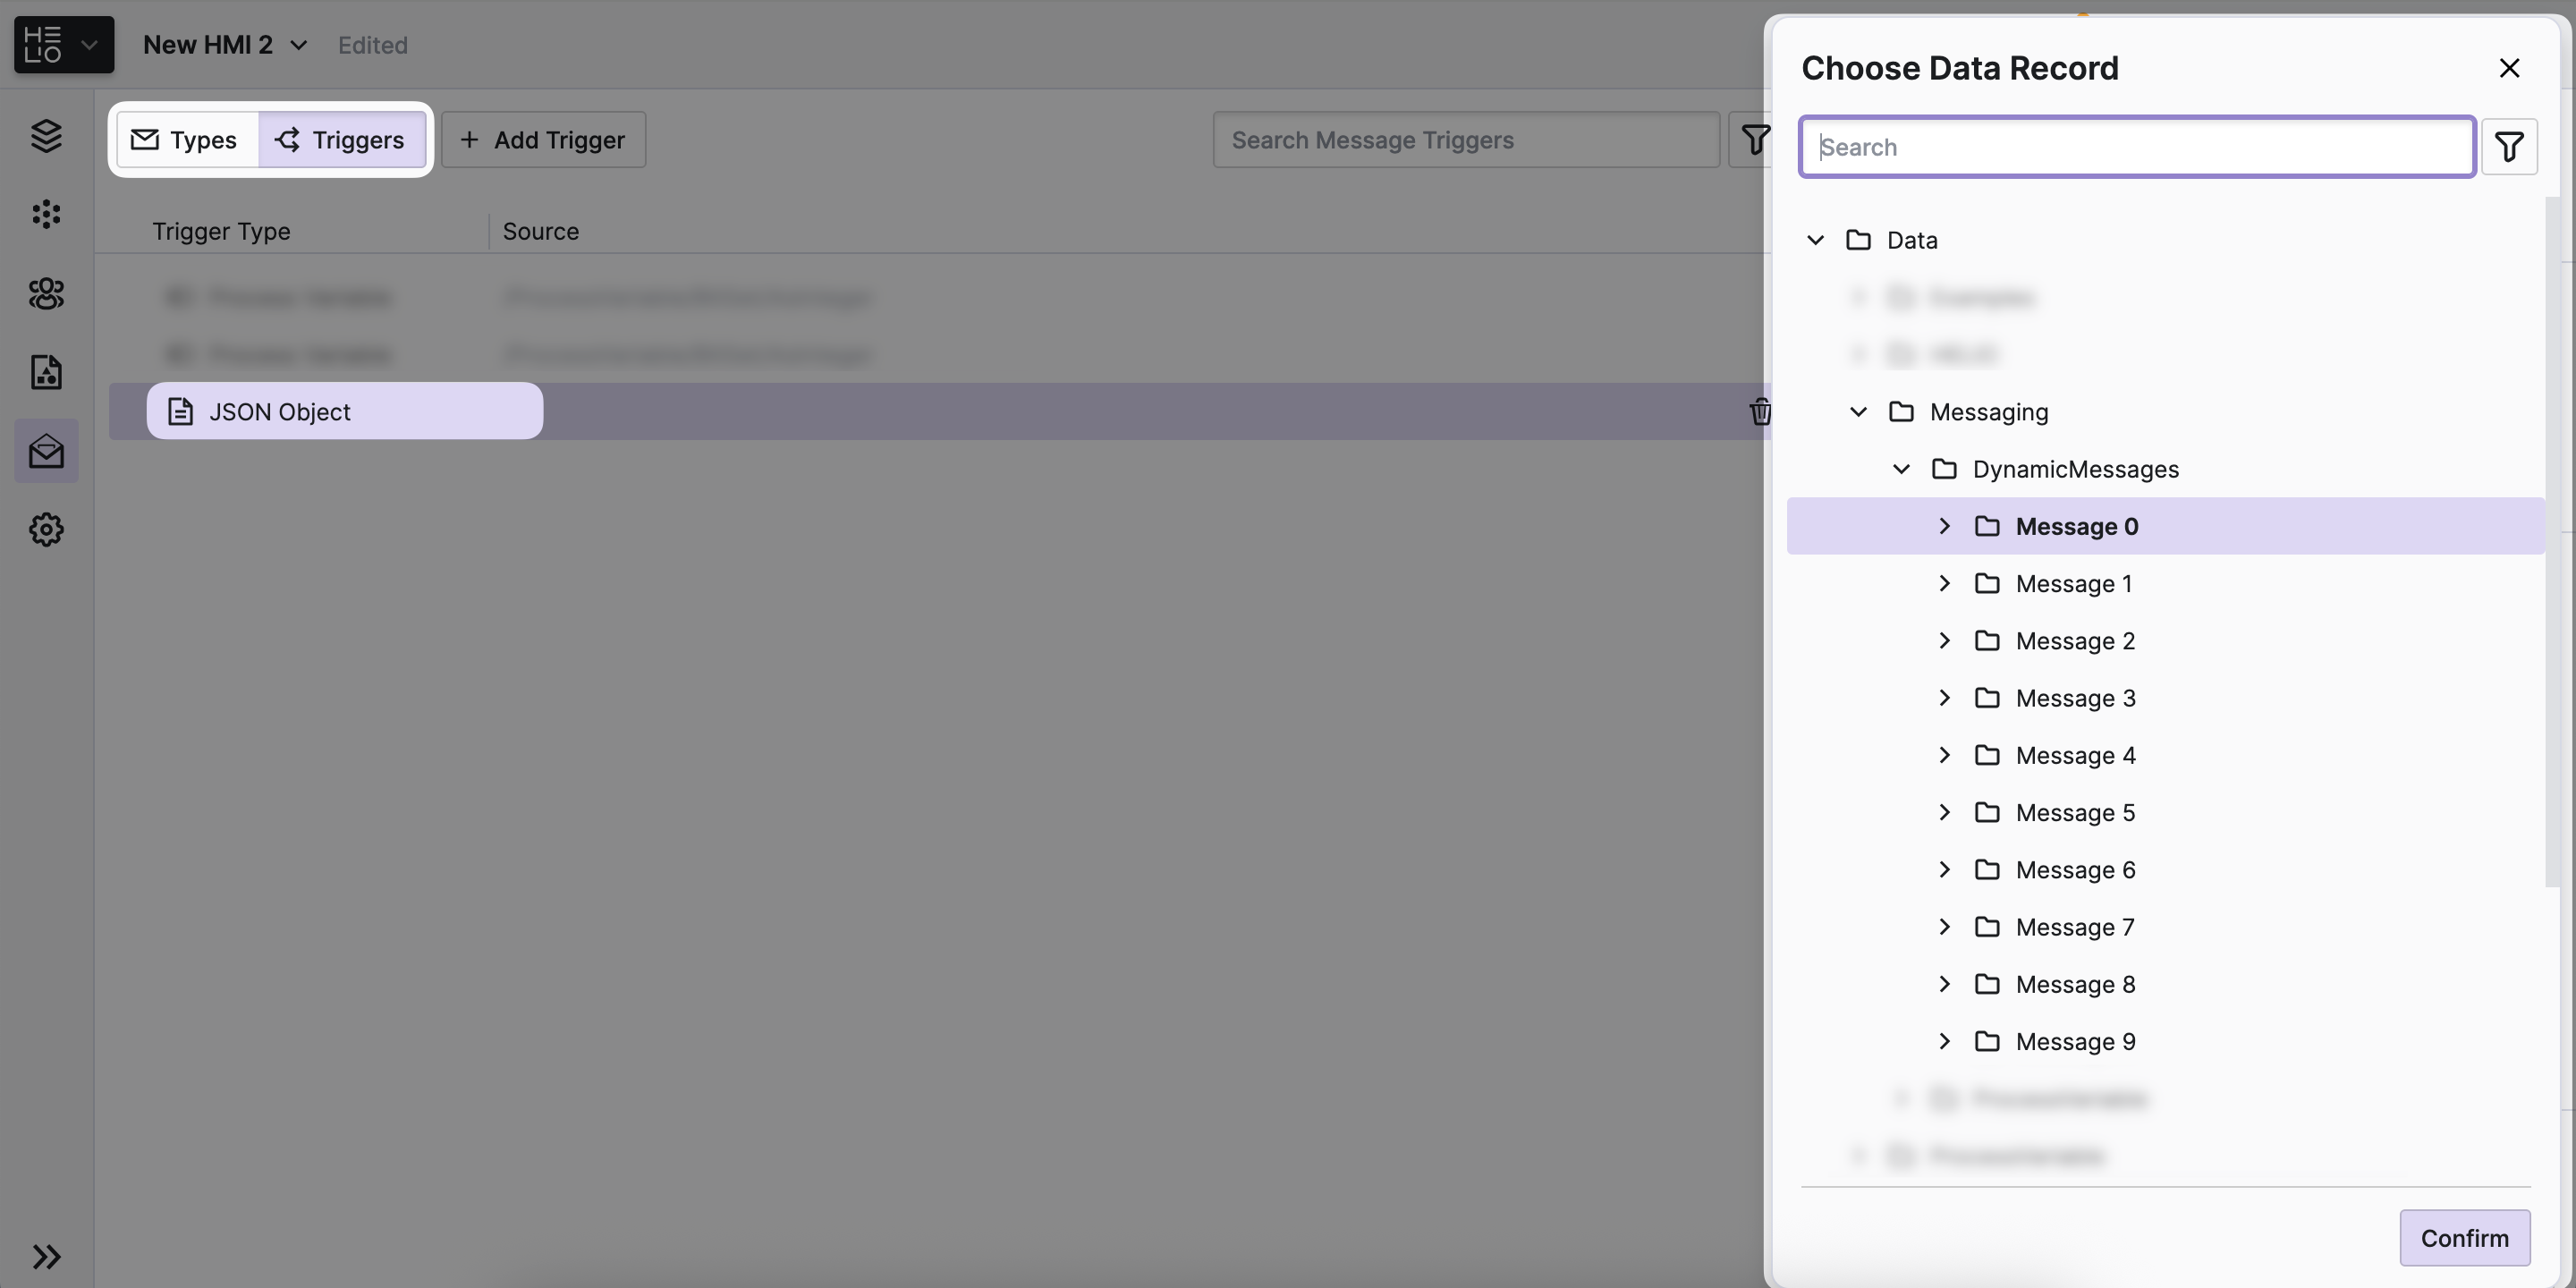
Task: Expand the Message 3 folder
Action: point(1944,698)
